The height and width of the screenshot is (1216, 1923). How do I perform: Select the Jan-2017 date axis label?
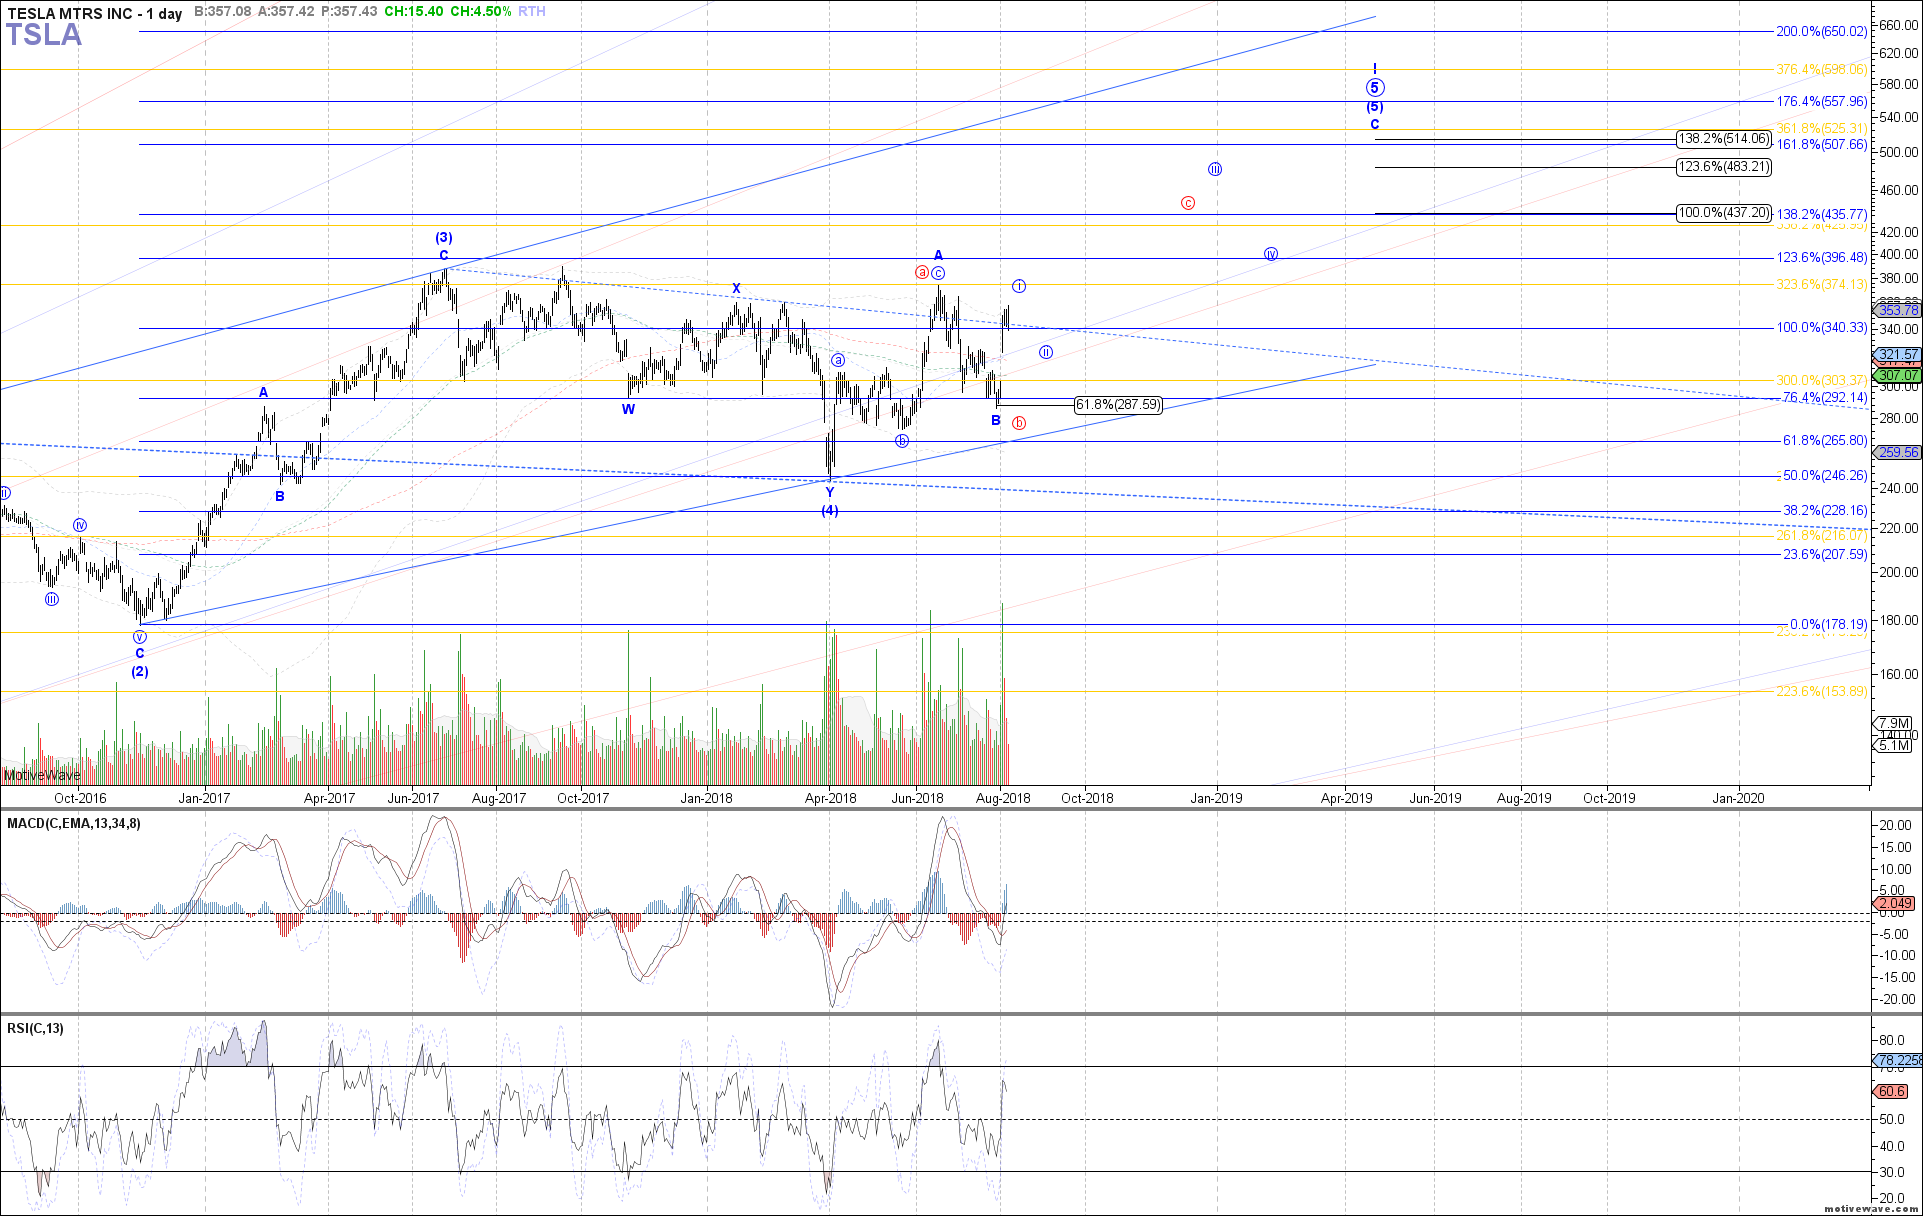click(204, 798)
